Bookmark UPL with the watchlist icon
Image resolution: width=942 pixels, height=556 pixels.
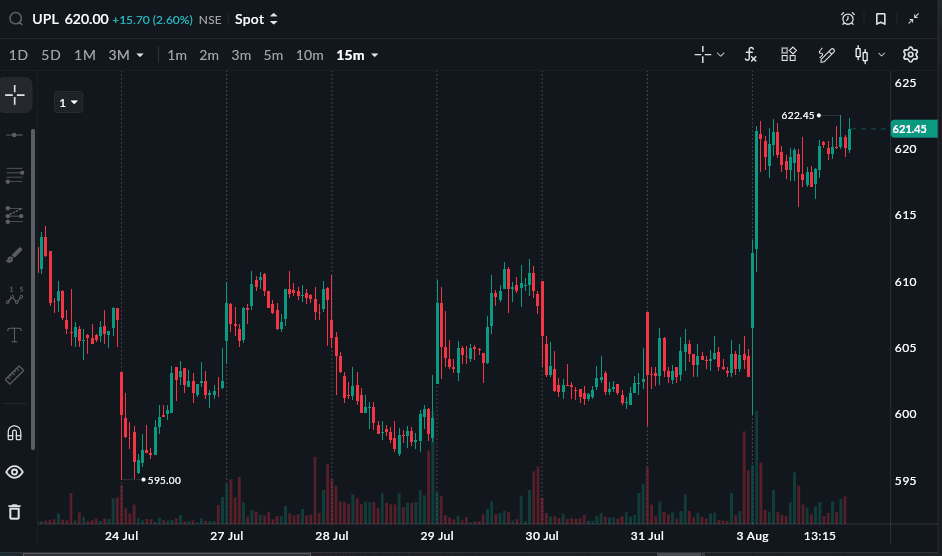pyautogui.click(x=881, y=19)
